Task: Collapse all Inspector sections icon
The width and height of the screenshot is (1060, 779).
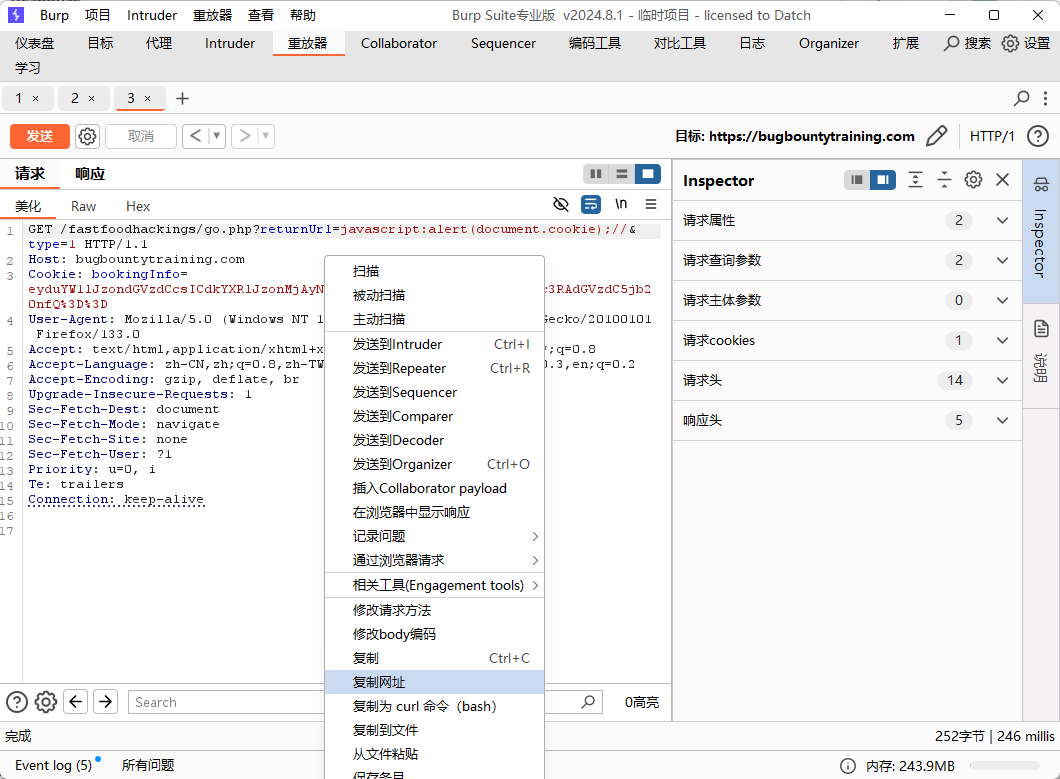Action: (x=944, y=180)
